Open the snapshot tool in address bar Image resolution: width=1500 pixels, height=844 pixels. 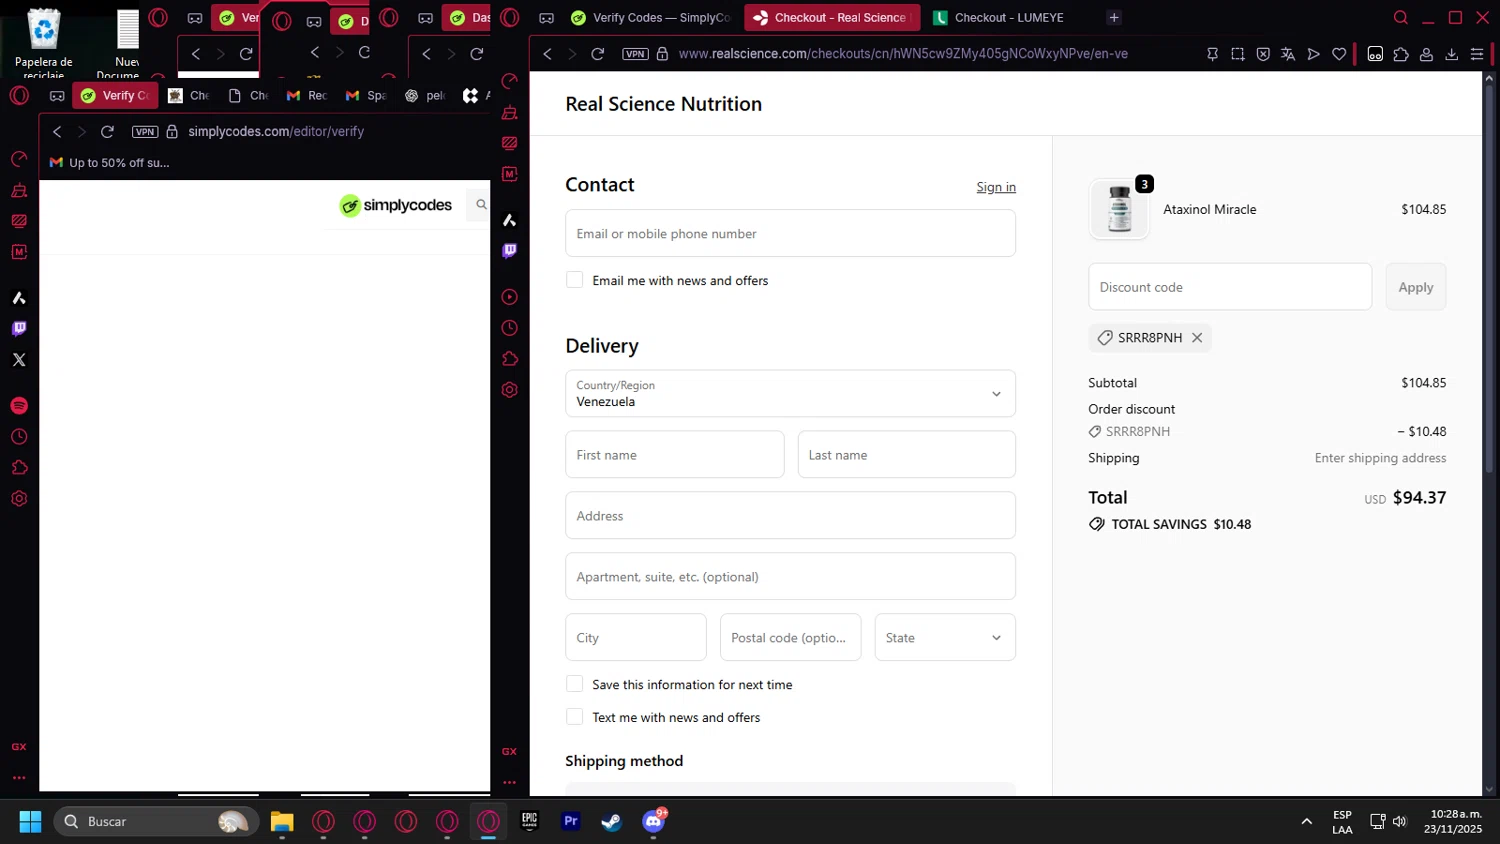pyautogui.click(x=1238, y=54)
